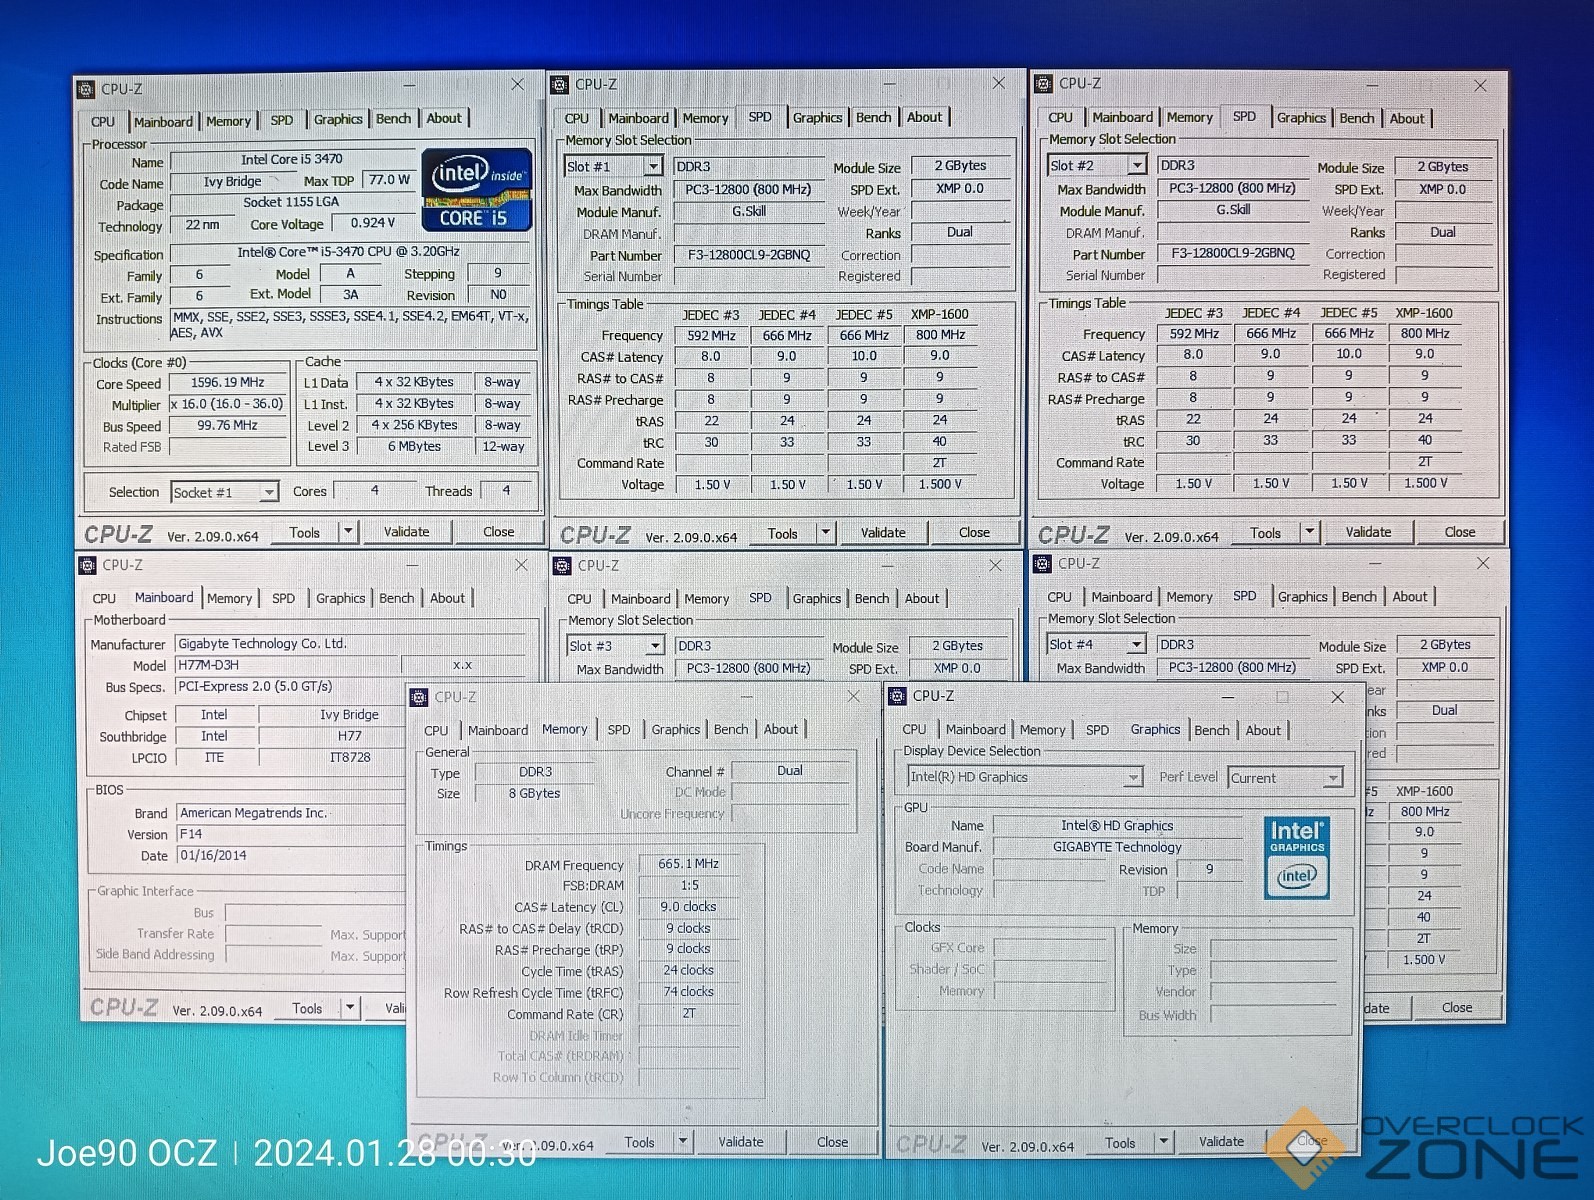The width and height of the screenshot is (1594, 1200).
Task: Click CPU-Z title icon in DRAM Timings window
Action: pos(419,697)
